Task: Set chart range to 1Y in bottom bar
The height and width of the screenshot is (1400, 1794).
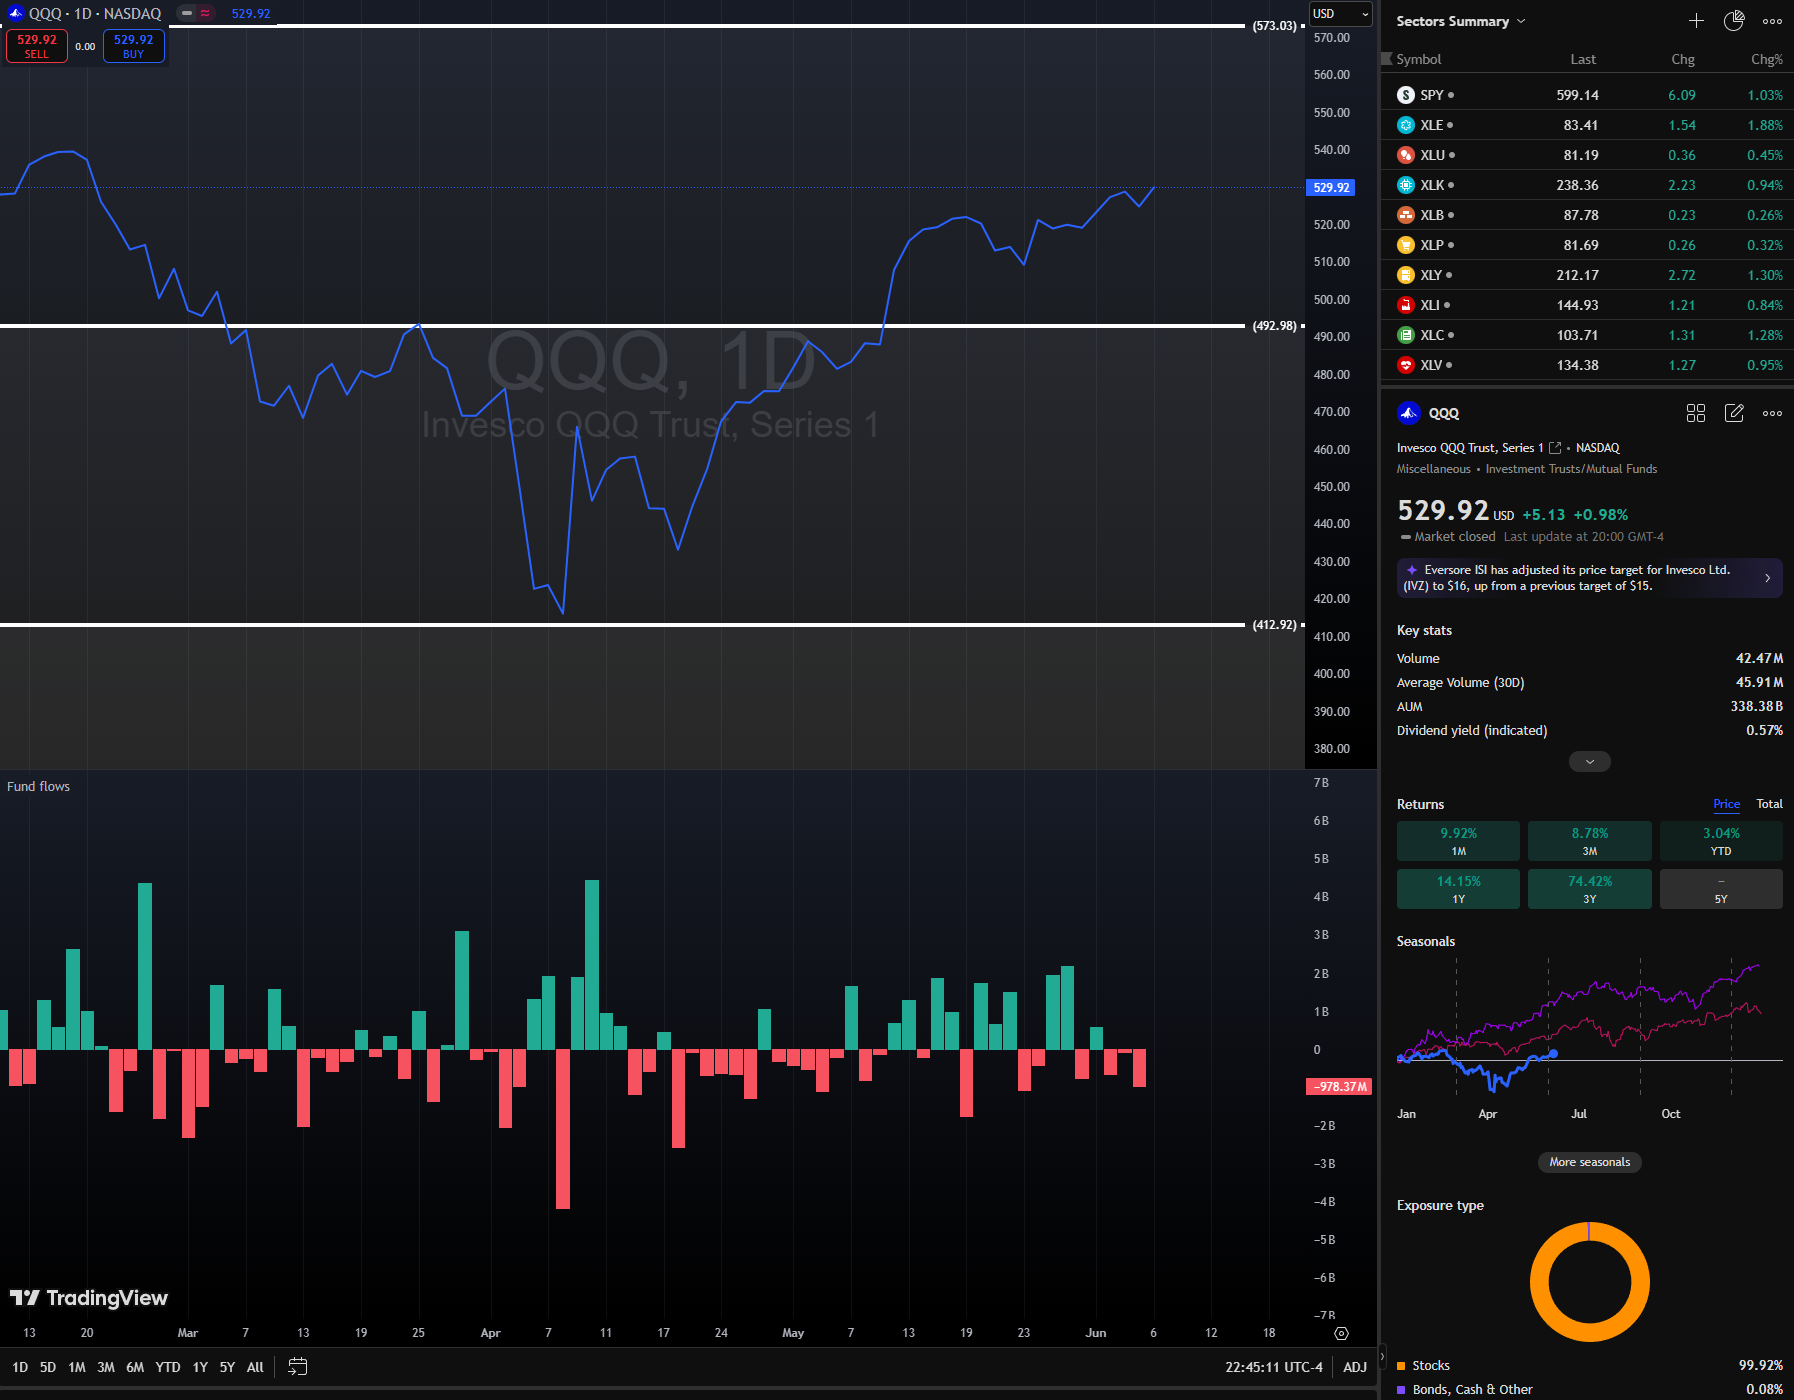Action: click(200, 1367)
